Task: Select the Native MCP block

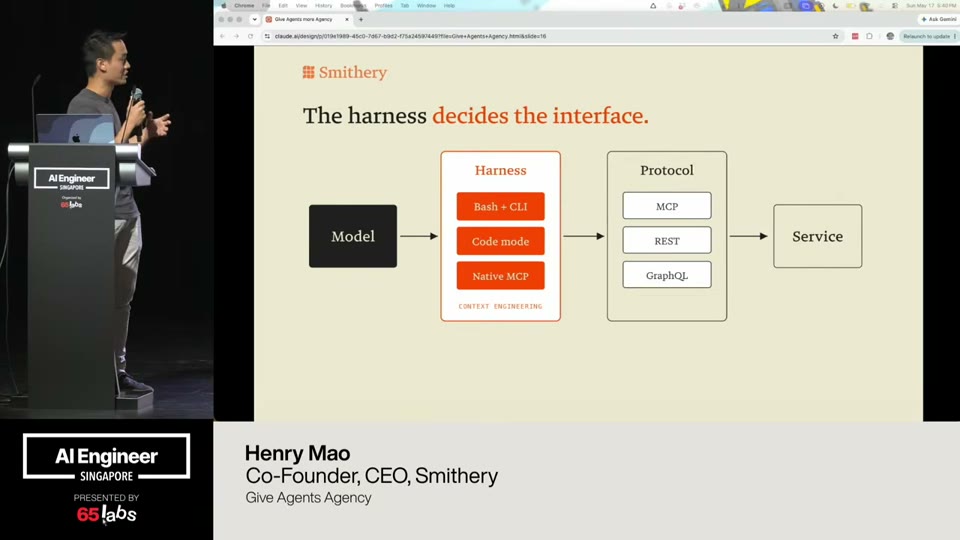Action: [500, 276]
